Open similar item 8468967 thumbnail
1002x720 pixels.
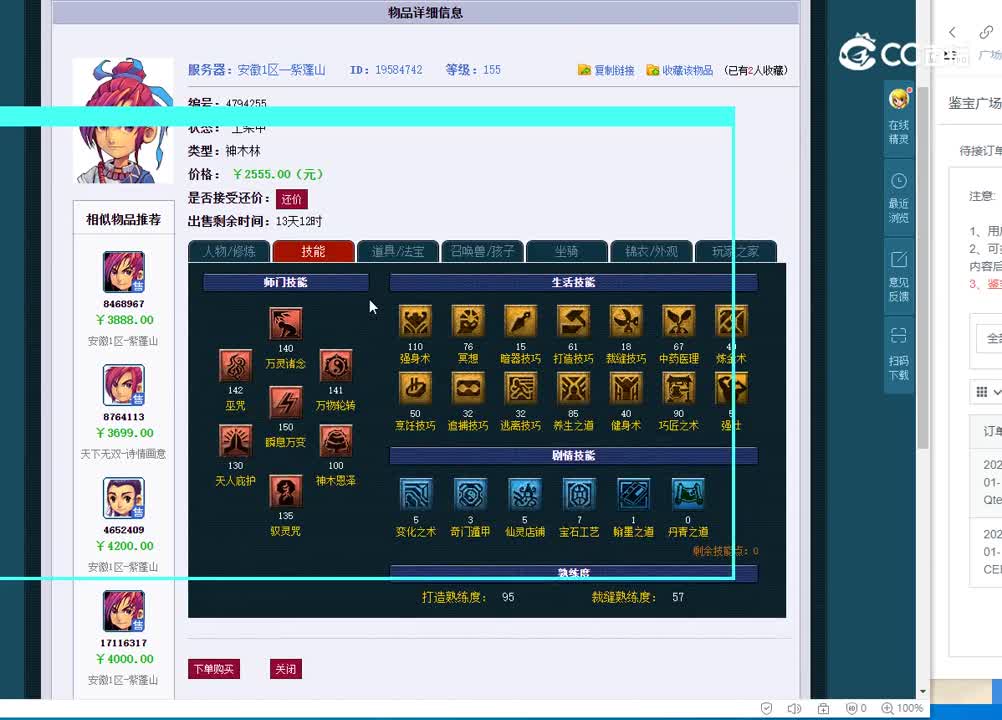124,272
